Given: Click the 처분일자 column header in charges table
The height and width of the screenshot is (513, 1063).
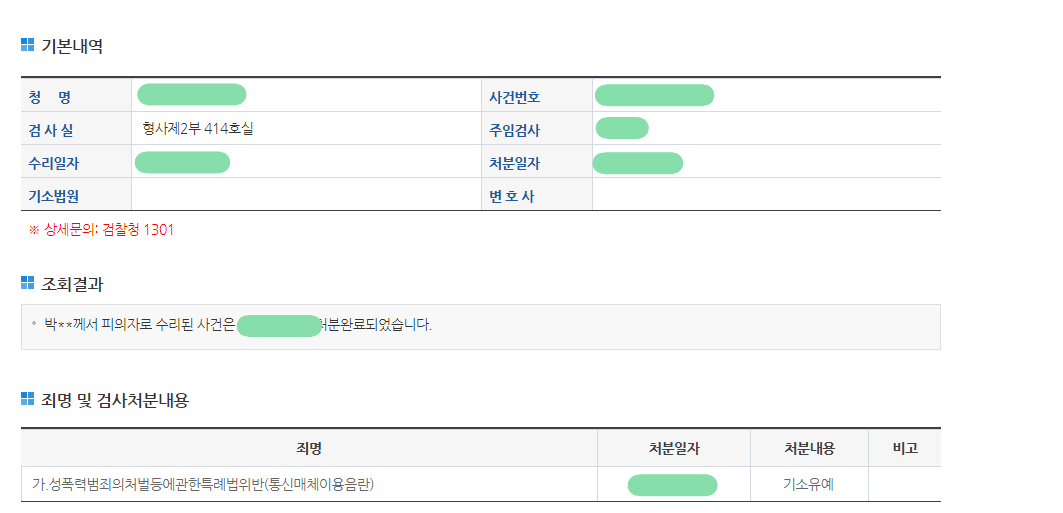Looking at the screenshot, I should pyautogui.click(x=673, y=448).
